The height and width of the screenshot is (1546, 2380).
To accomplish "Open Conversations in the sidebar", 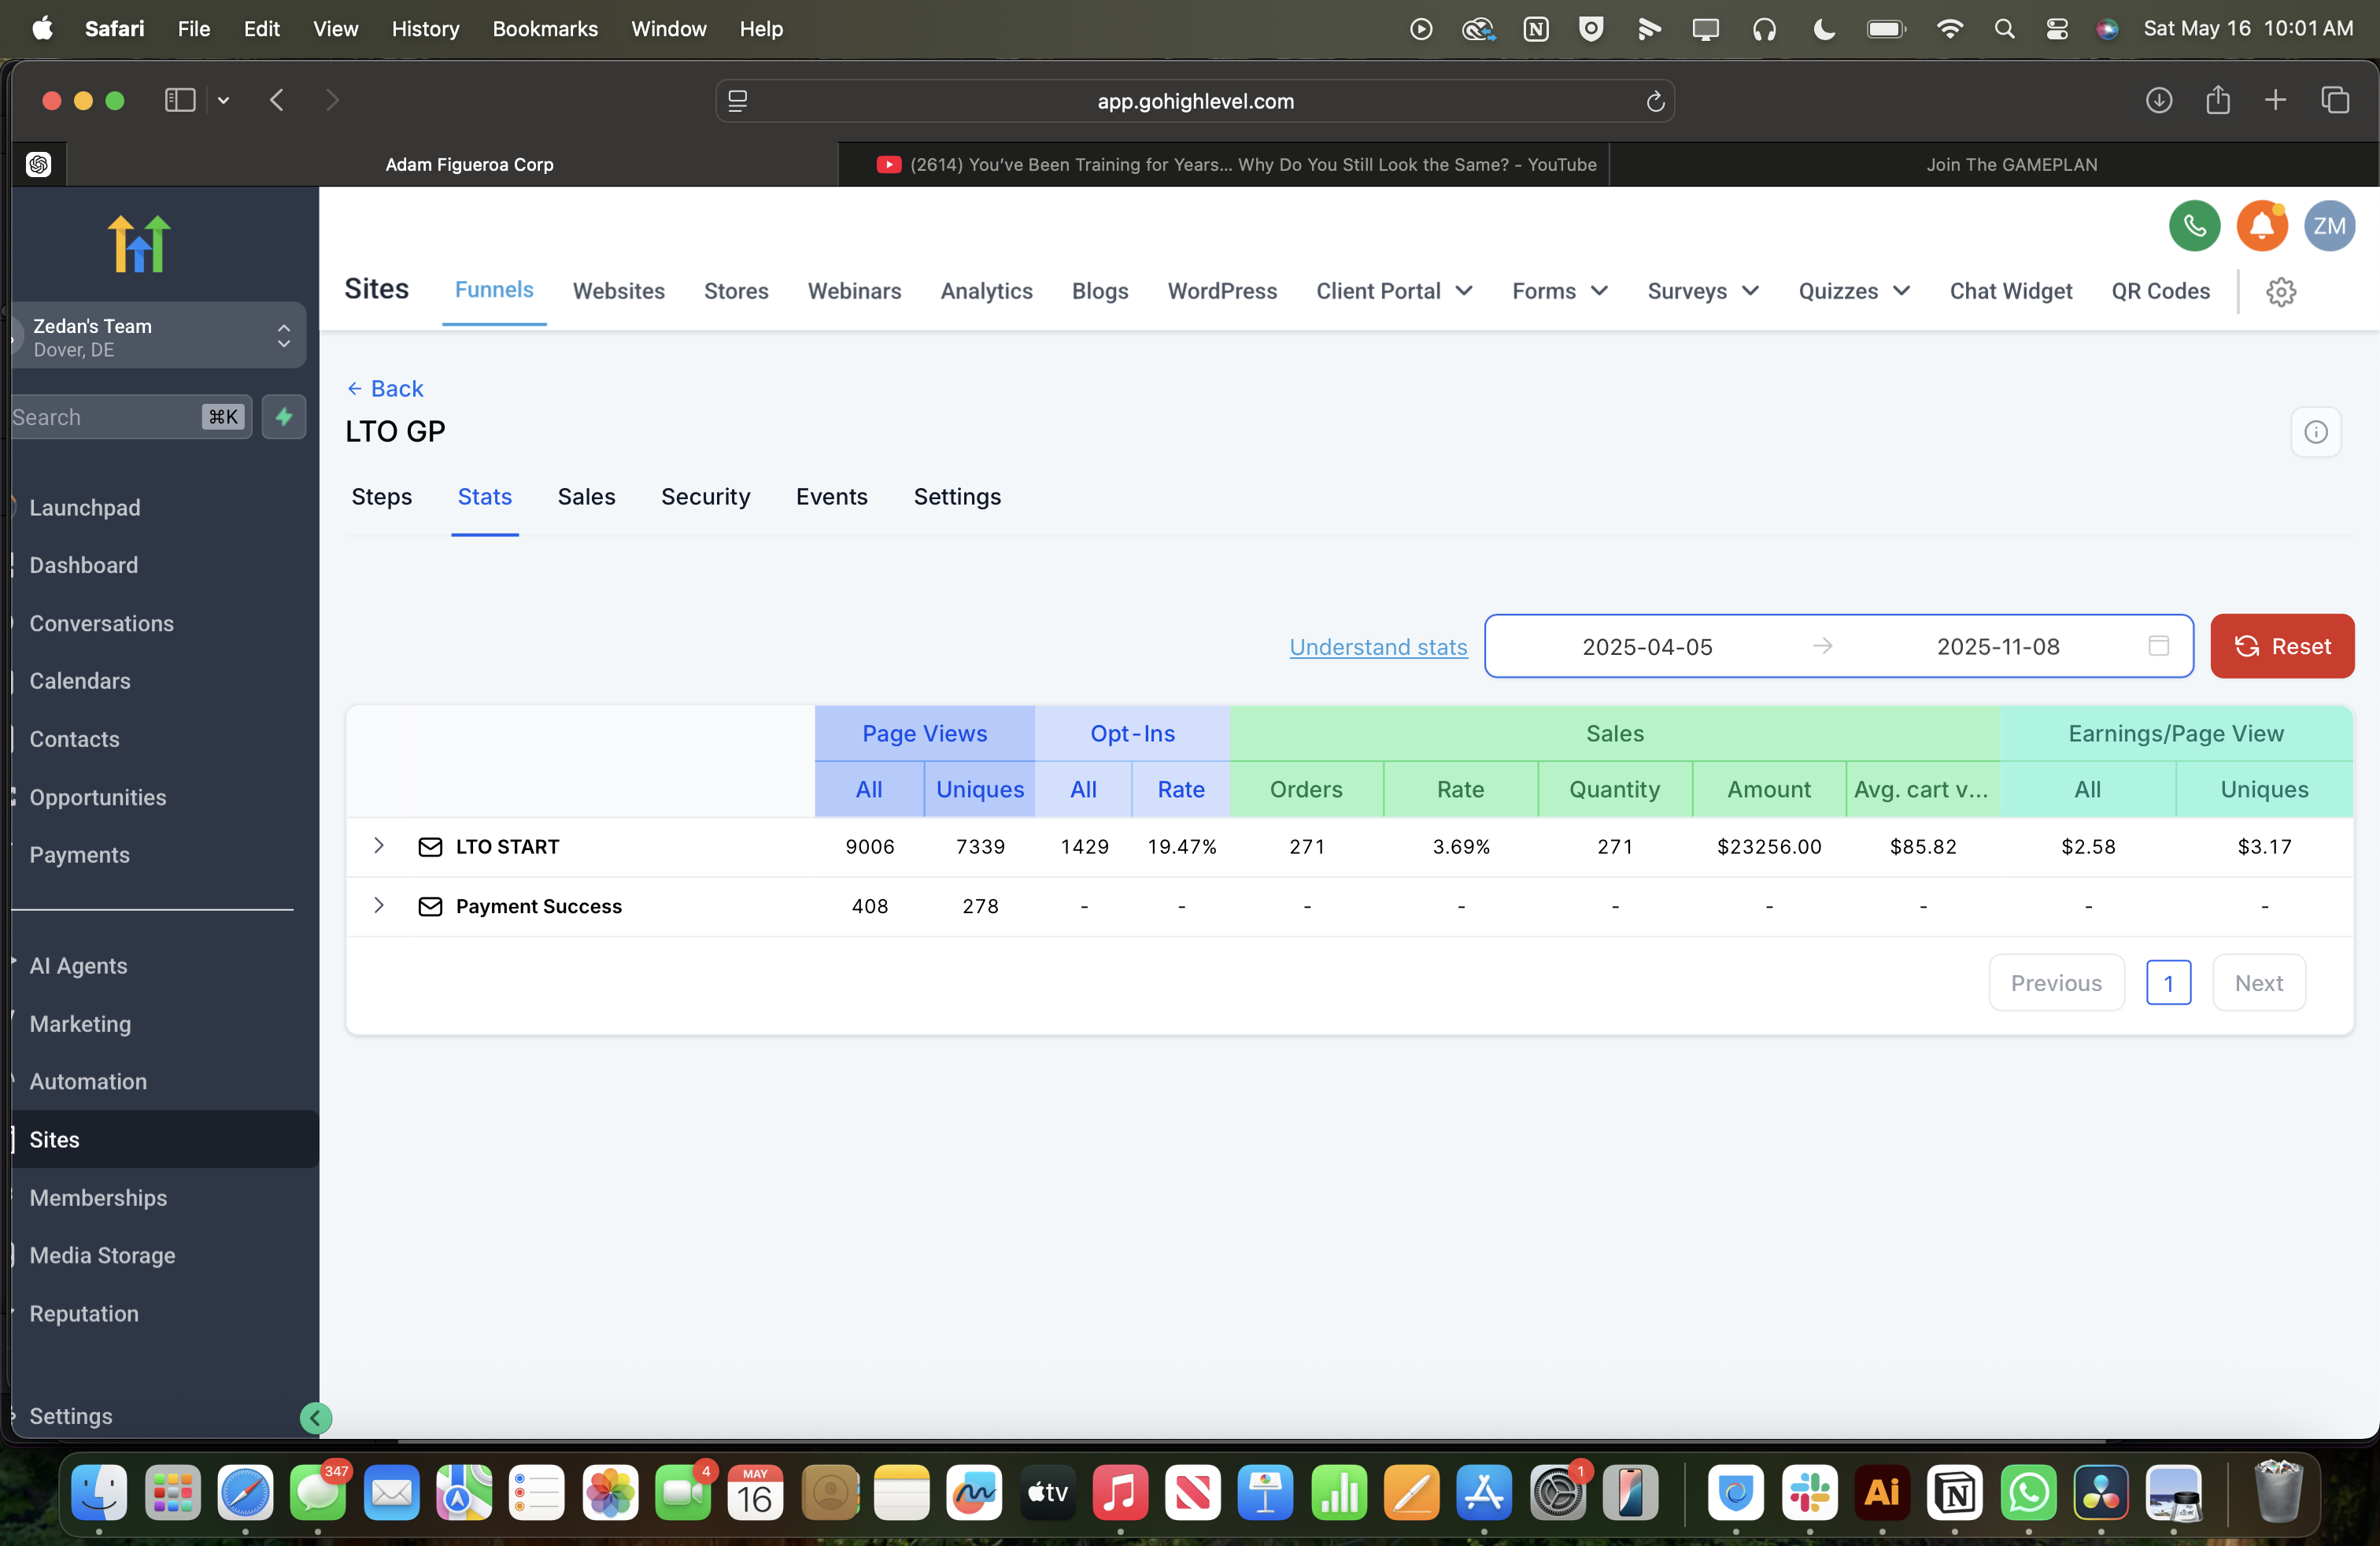I will click(x=102, y=623).
